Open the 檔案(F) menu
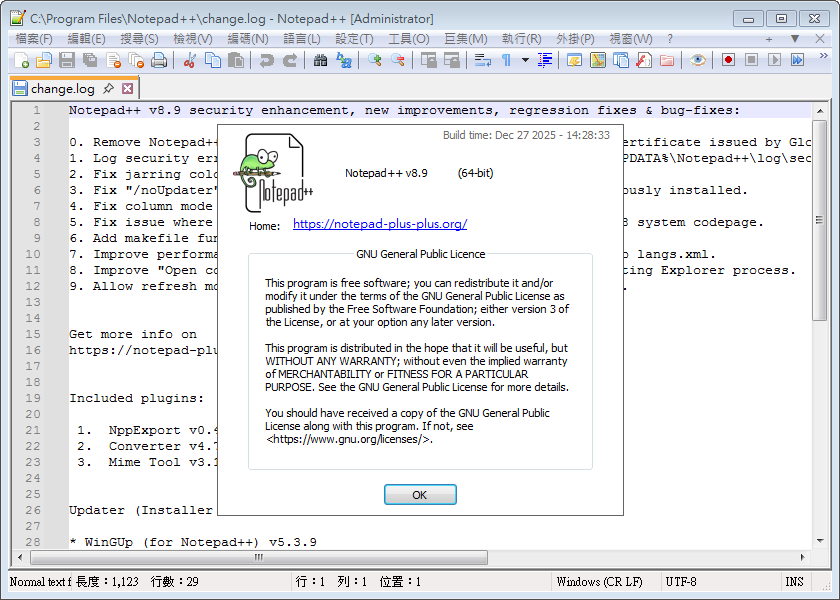 point(34,39)
